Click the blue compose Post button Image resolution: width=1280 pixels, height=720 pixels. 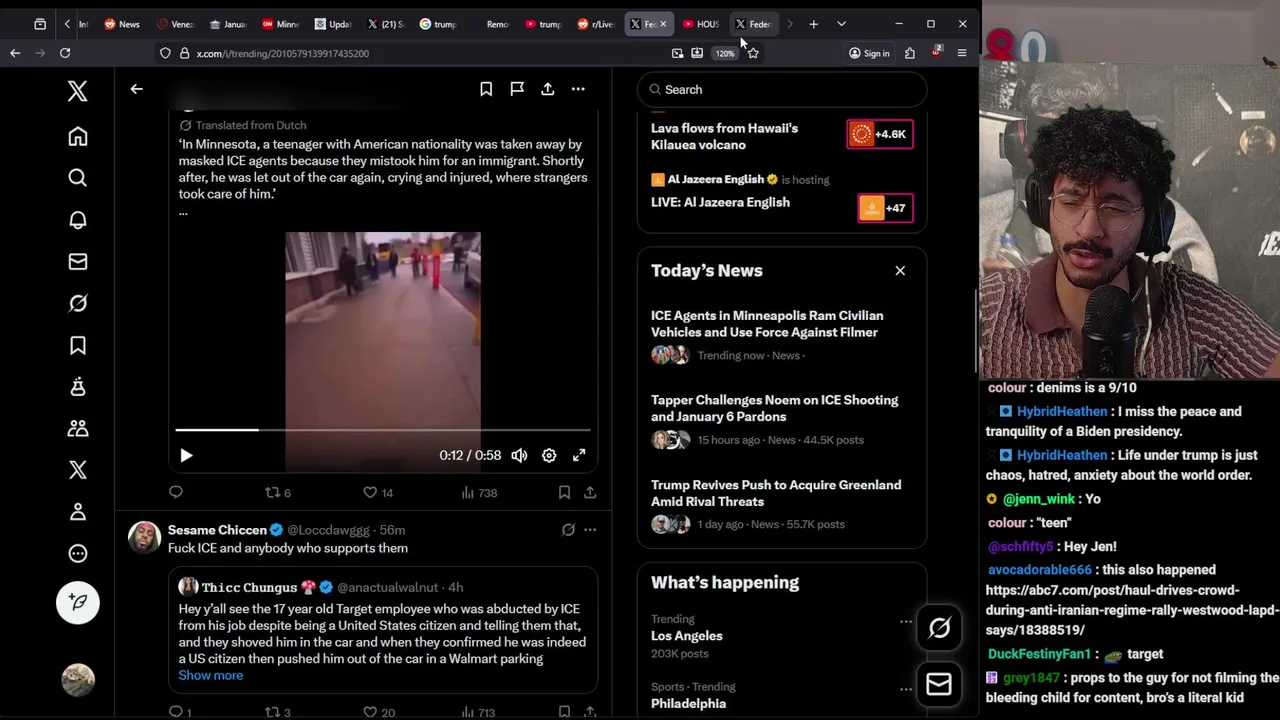[x=78, y=602]
